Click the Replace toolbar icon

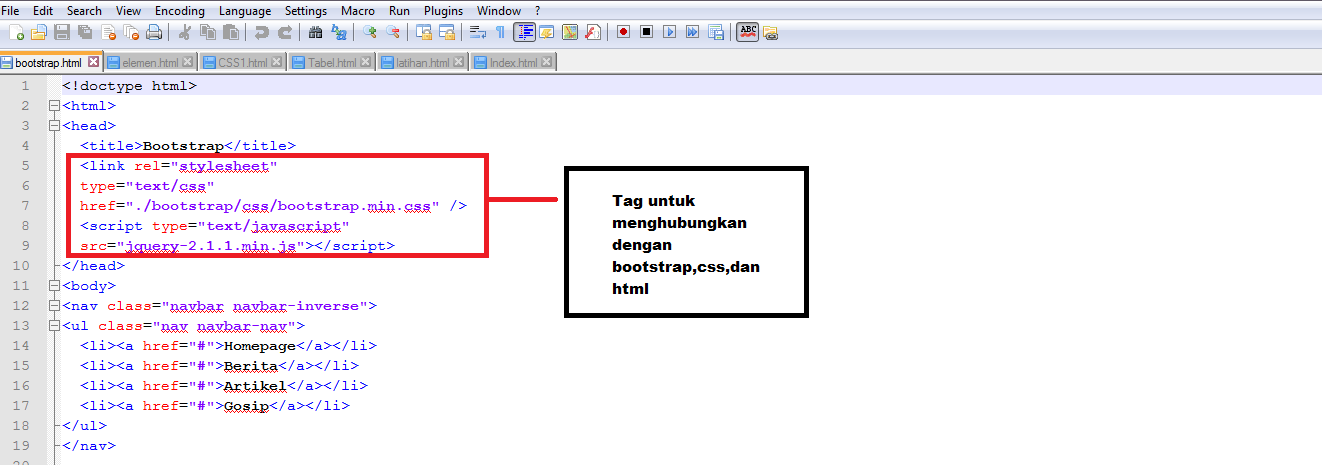tap(339, 32)
